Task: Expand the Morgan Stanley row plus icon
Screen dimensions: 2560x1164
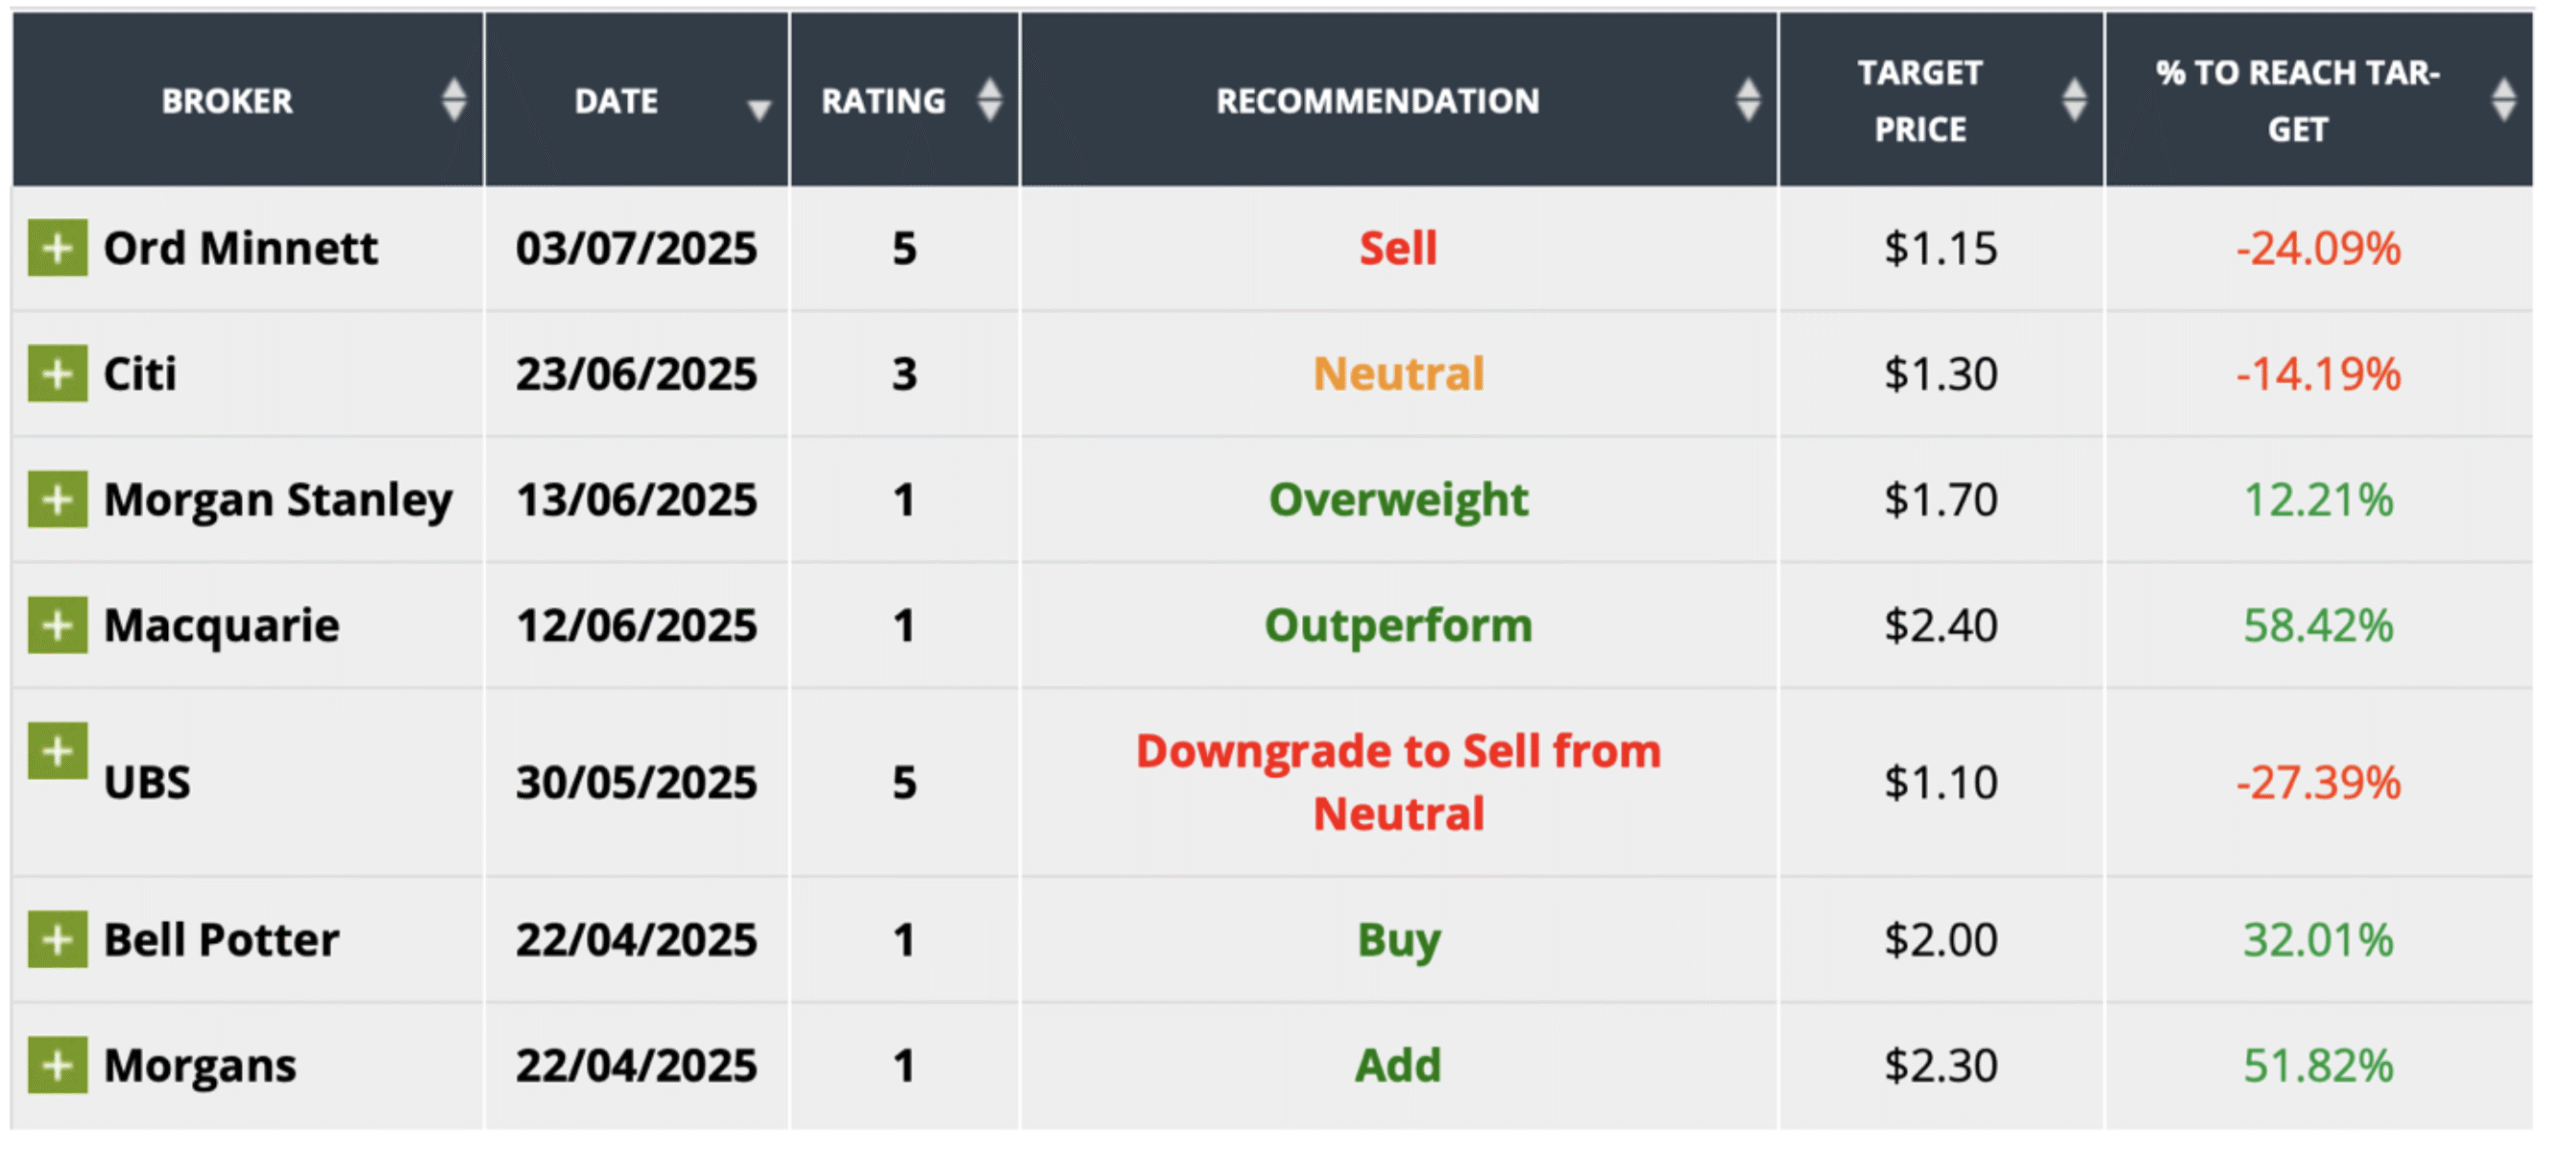Action: pos(57,499)
